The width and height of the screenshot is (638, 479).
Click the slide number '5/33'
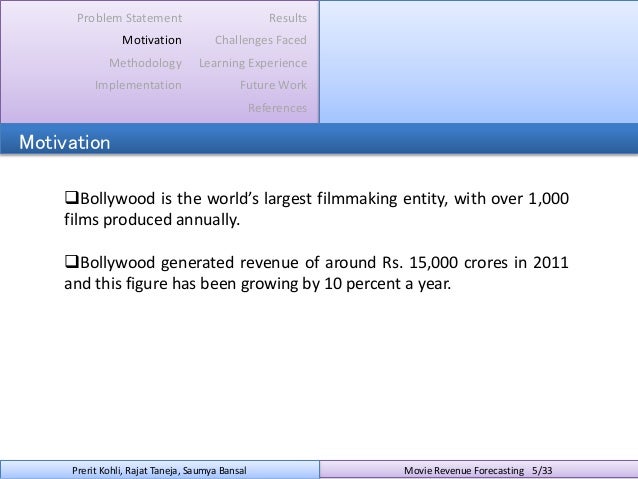point(542,471)
